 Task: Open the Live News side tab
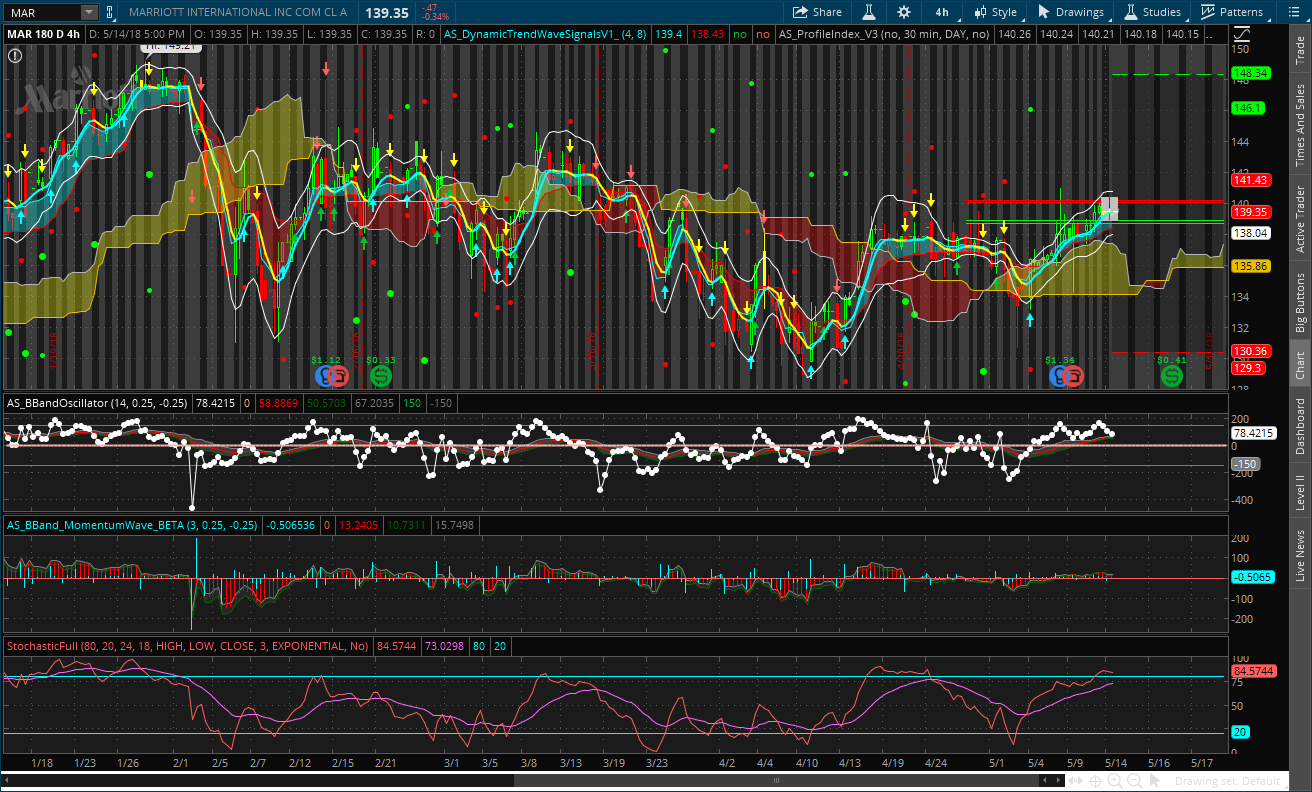[x=1300, y=555]
